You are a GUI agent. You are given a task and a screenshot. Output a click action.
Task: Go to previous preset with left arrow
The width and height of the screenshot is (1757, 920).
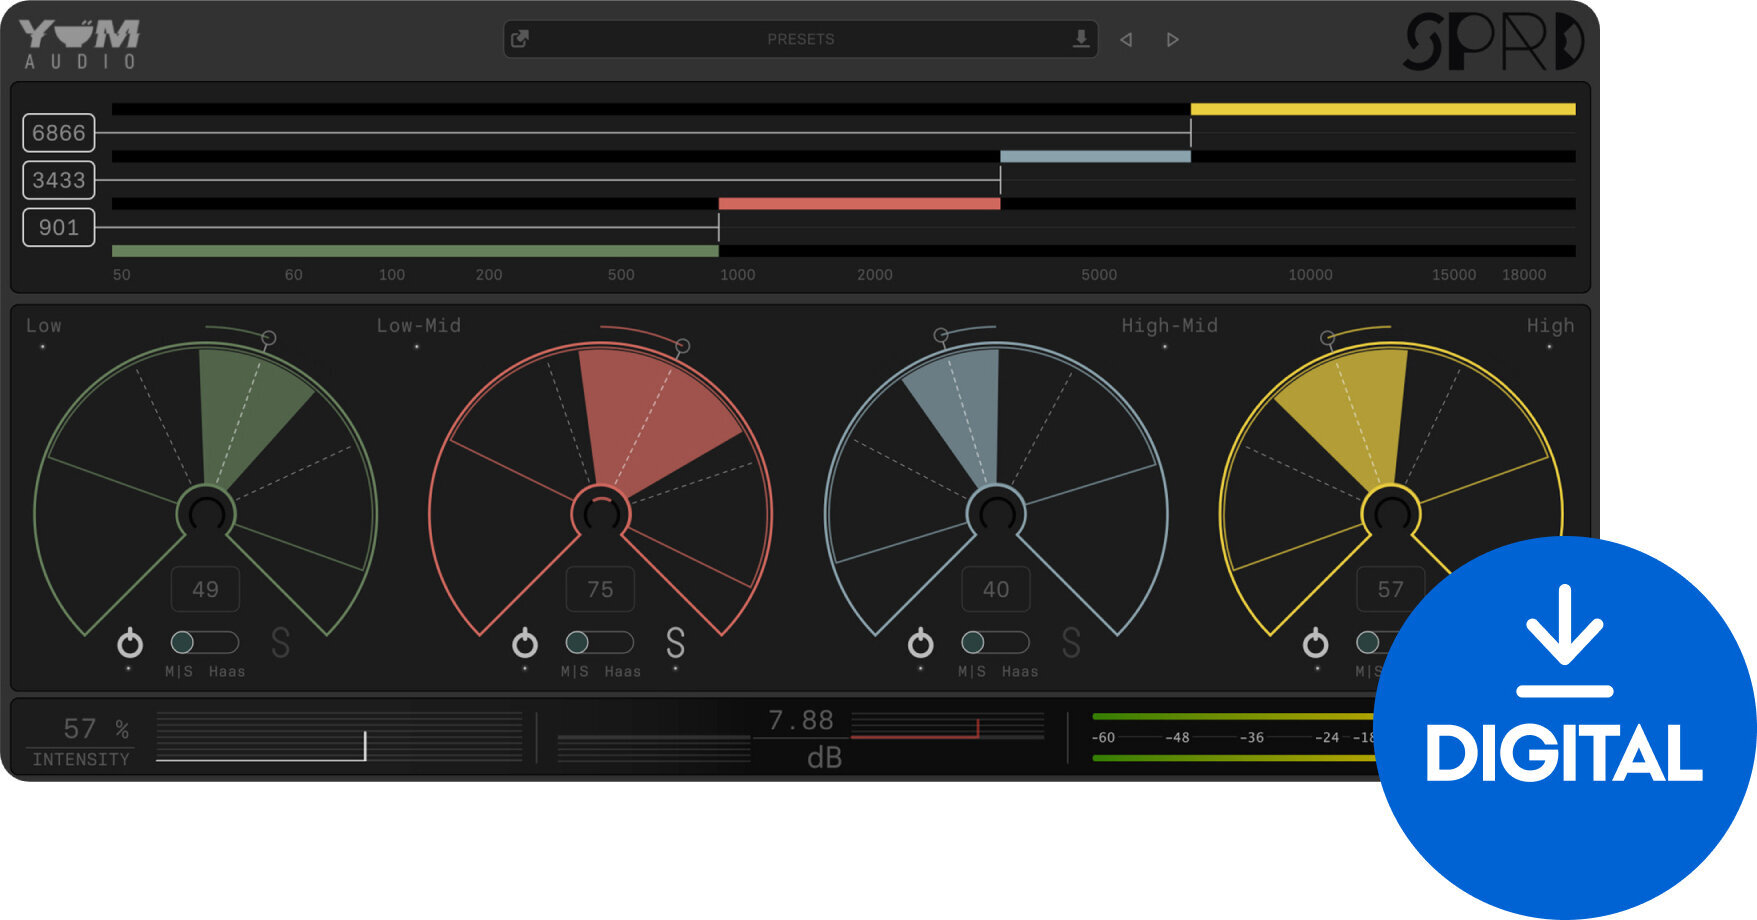click(x=1126, y=39)
